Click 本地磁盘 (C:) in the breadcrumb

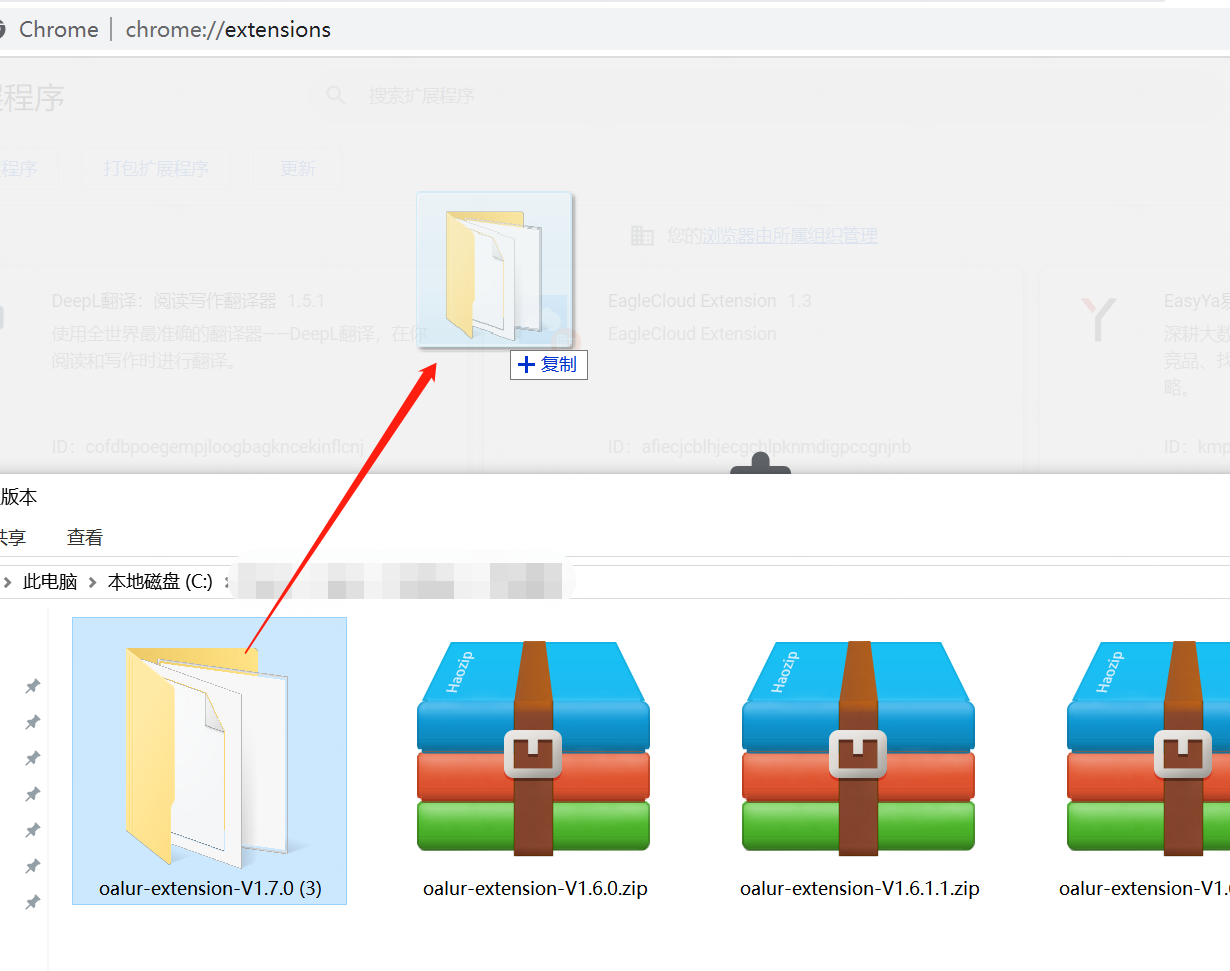(x=160, y=581)
